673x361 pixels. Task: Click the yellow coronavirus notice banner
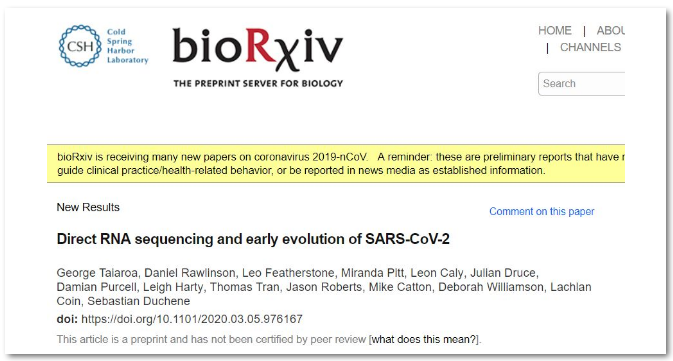pos(336,164)
